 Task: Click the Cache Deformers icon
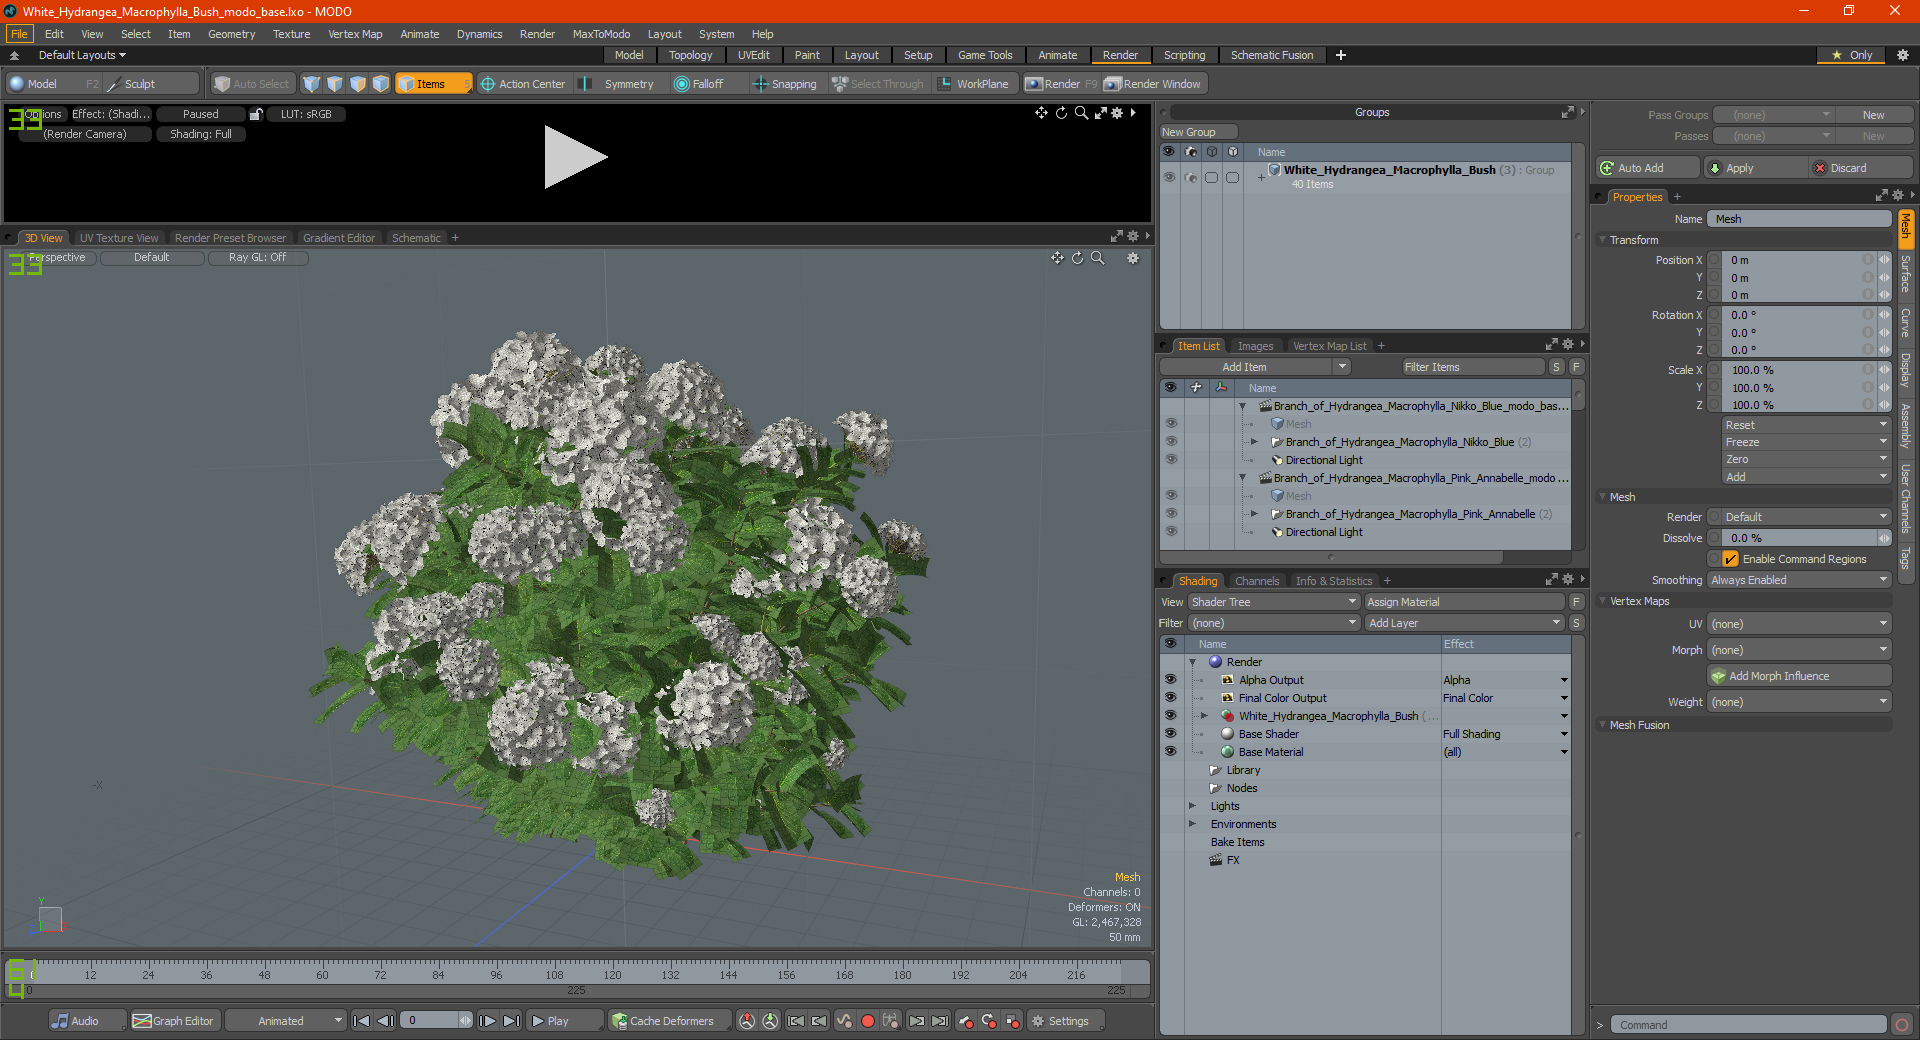(620, 1021)
